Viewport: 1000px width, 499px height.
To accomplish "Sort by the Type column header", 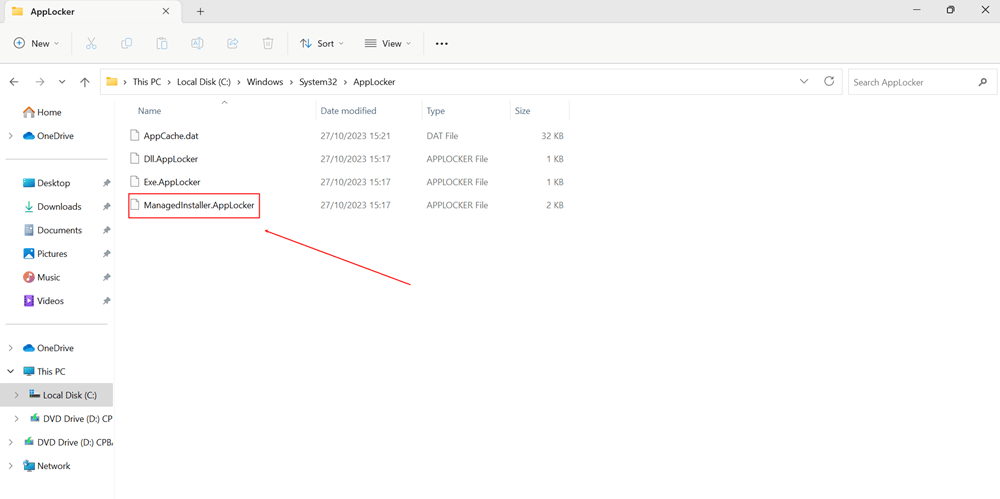I will [x=436, y=111].
